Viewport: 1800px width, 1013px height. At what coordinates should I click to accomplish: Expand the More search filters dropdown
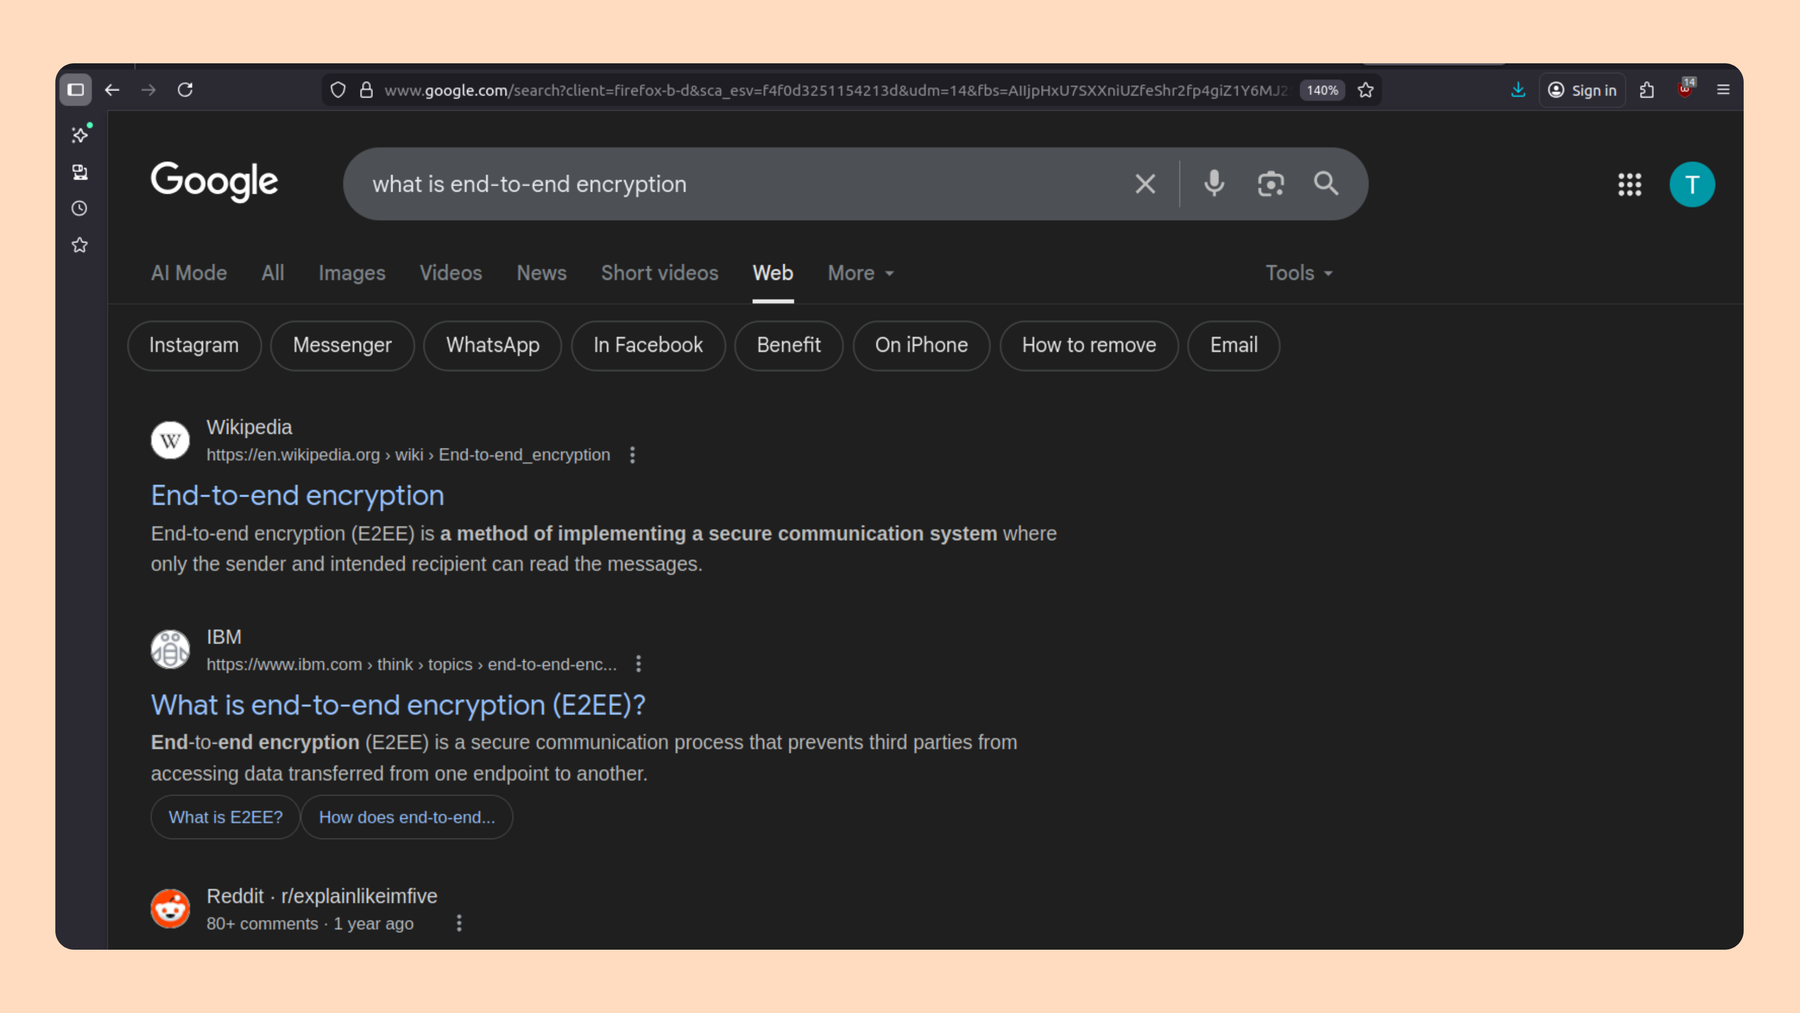pos(861,273)
